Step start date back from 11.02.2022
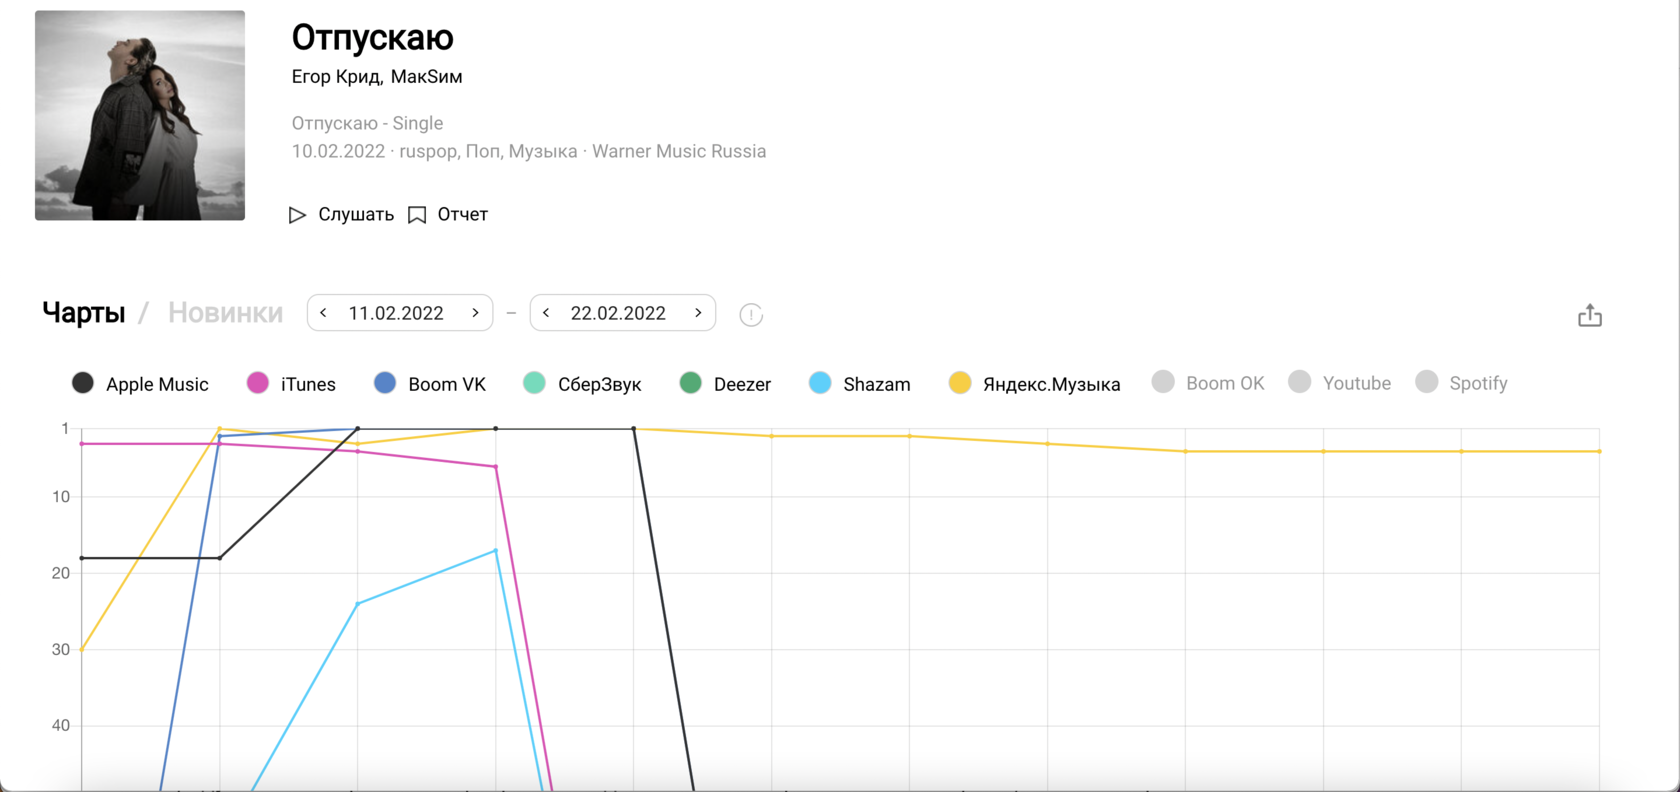1680x792 pixels. click(x=323, y=313)
